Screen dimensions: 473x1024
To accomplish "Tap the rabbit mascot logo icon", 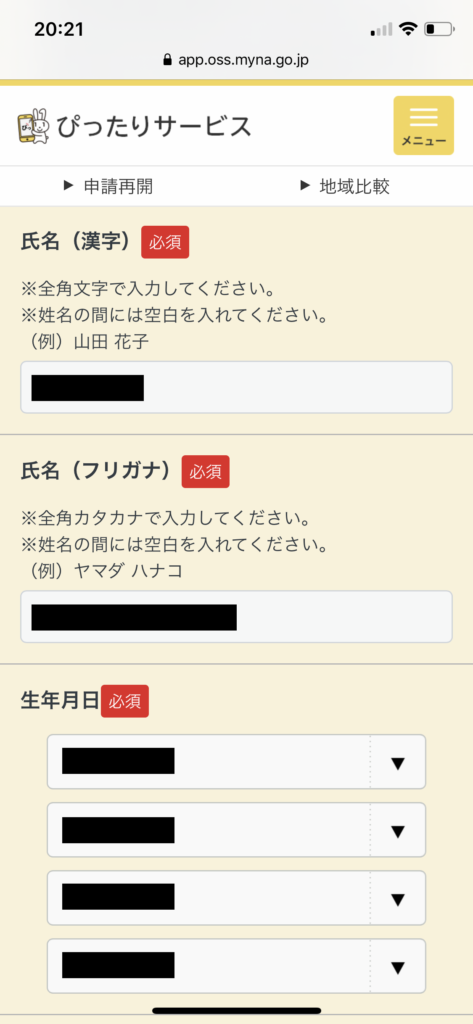I will click(x=33, y=126).
